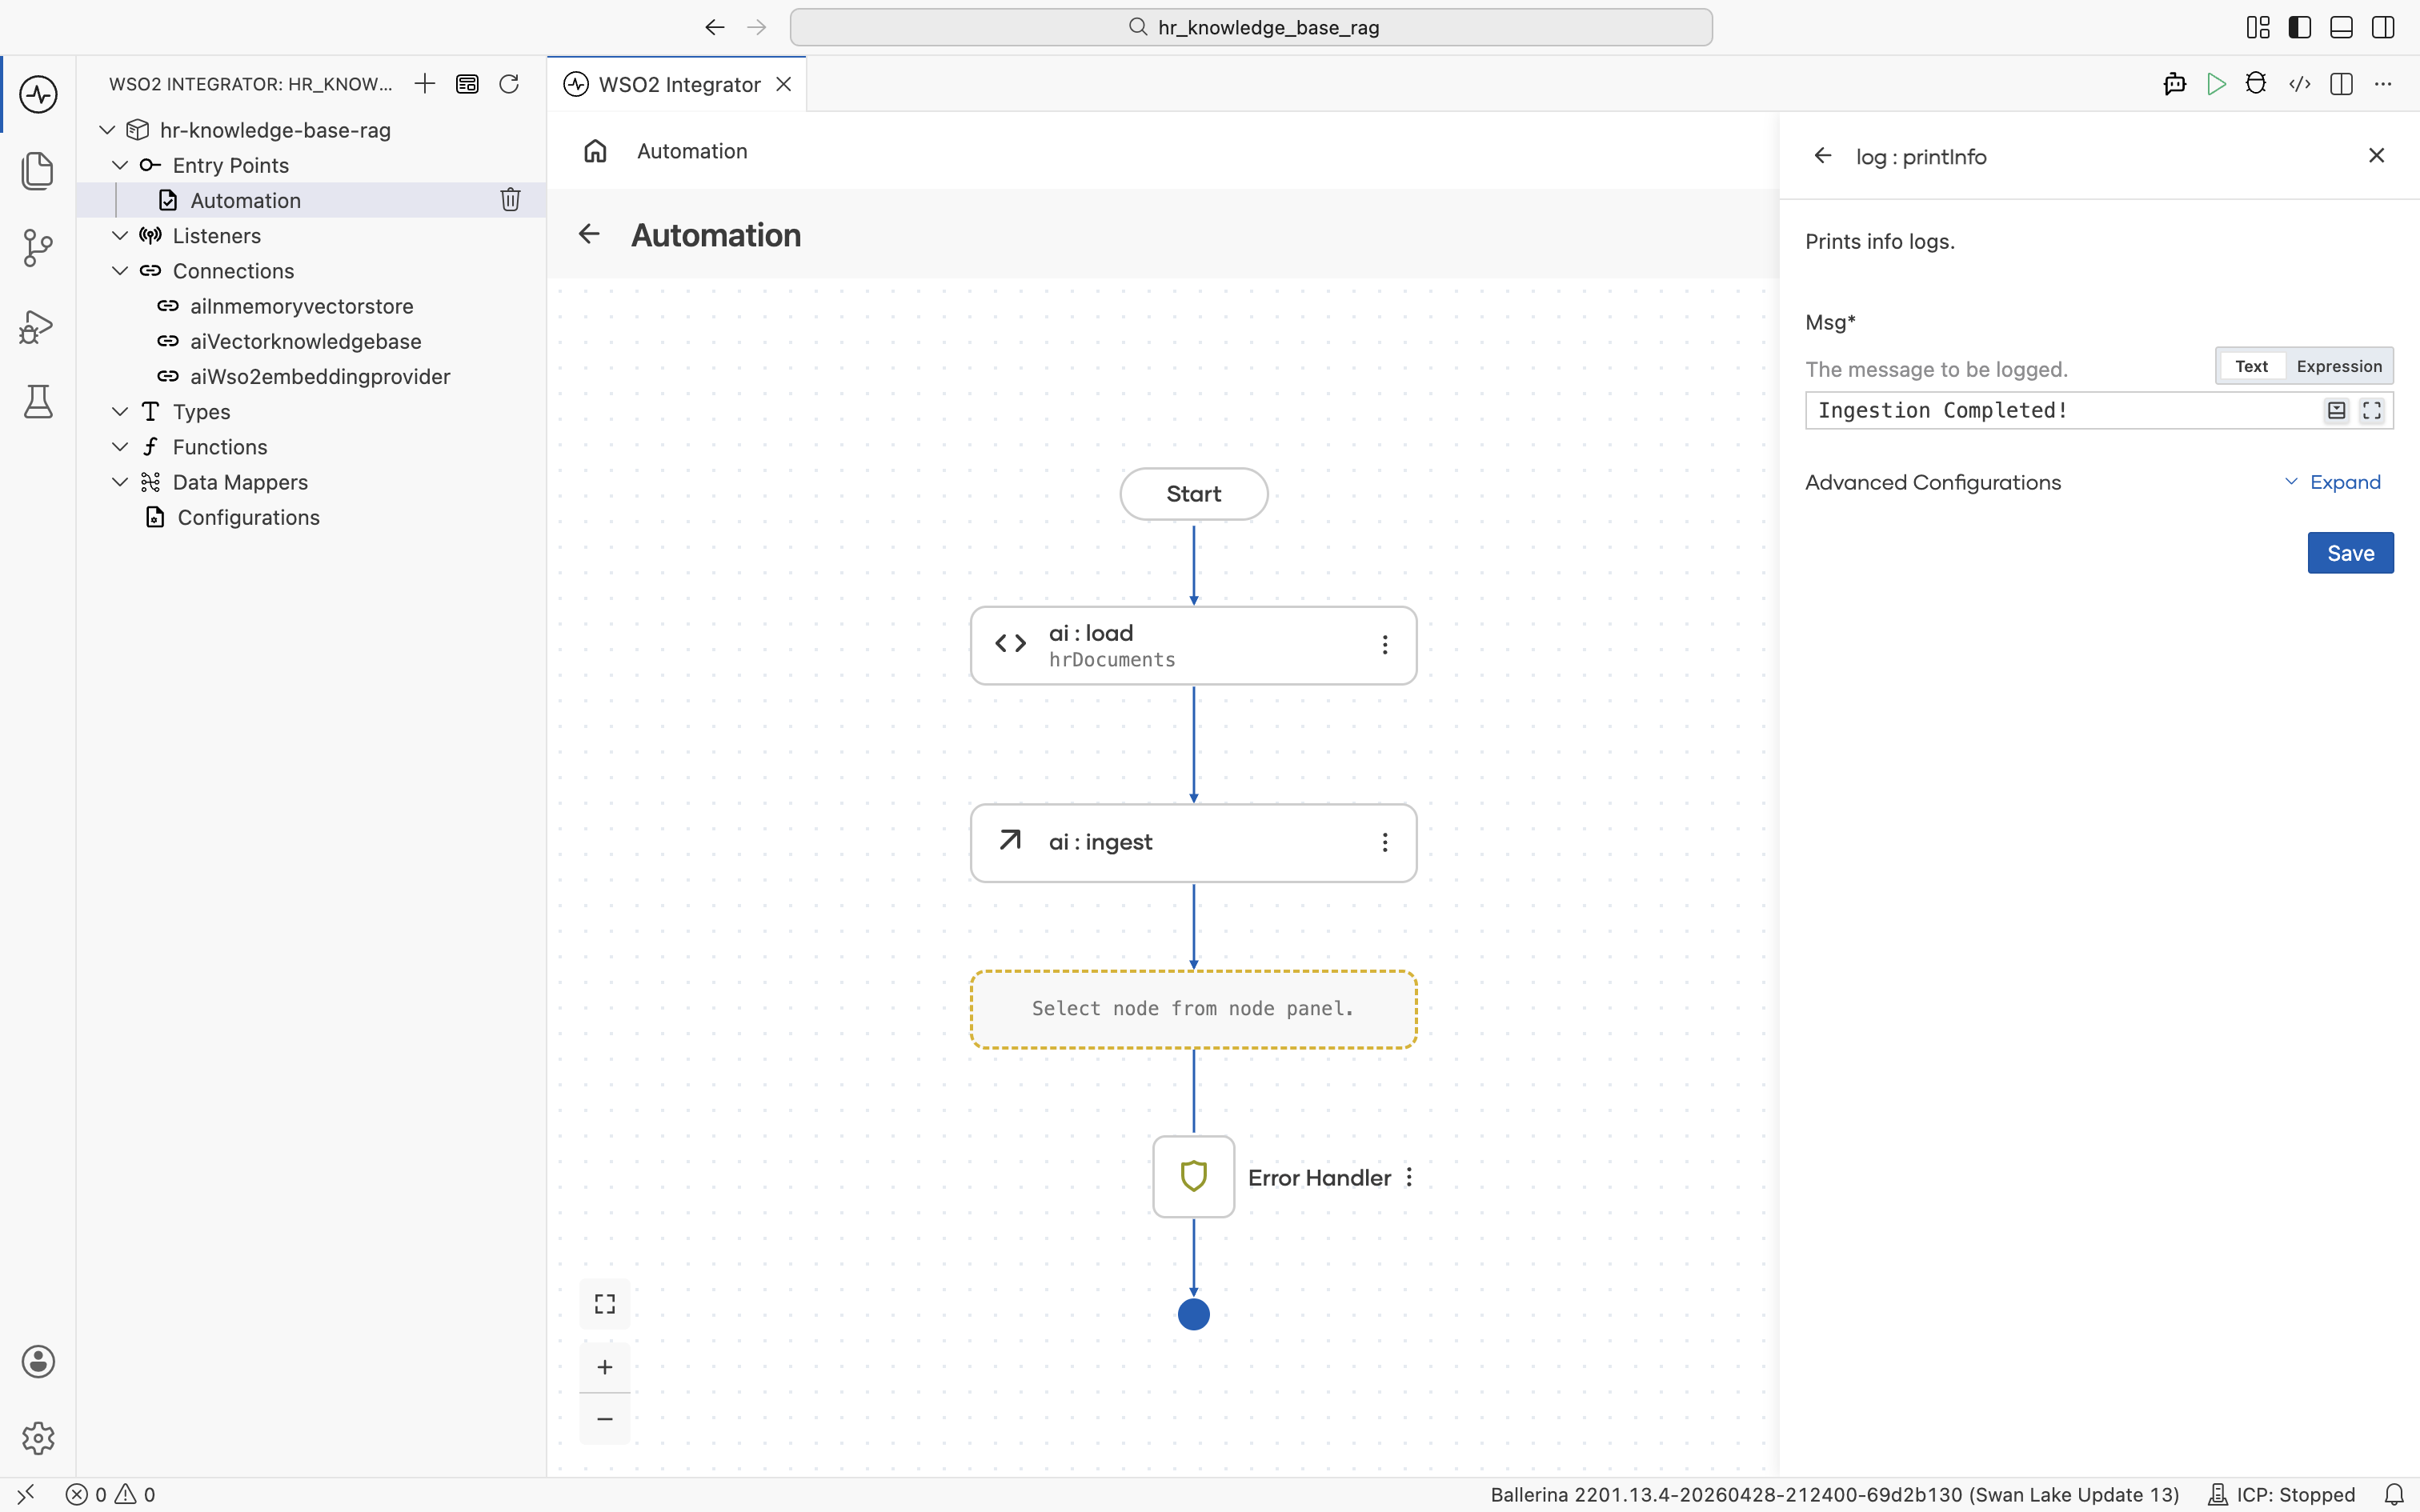Select the ai : load hrDocuments node
The width and height of the screenshot is (2420, 1512).
(1193, 645)
